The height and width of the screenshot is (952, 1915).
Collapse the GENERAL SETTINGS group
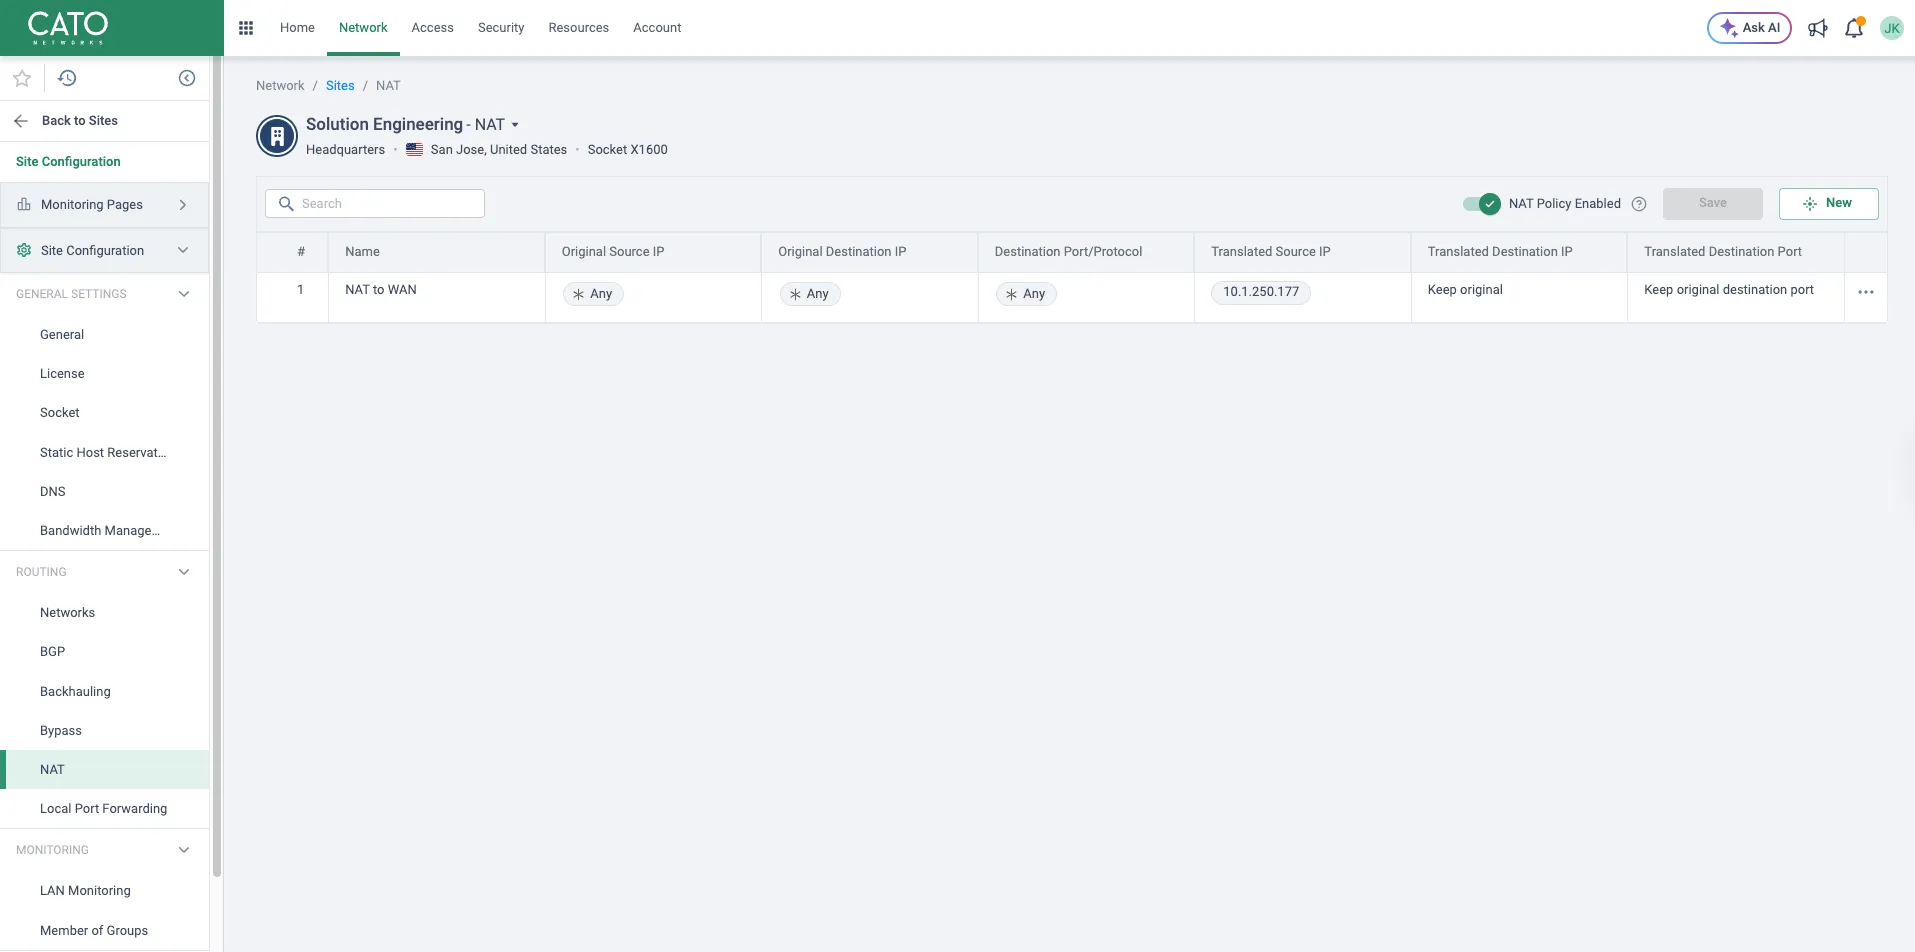point(184,294)
